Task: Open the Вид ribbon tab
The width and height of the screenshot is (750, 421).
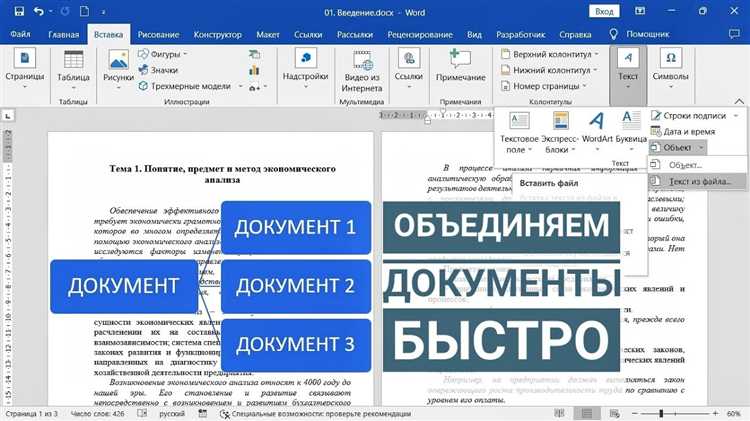Action: [x=474, y=34]
